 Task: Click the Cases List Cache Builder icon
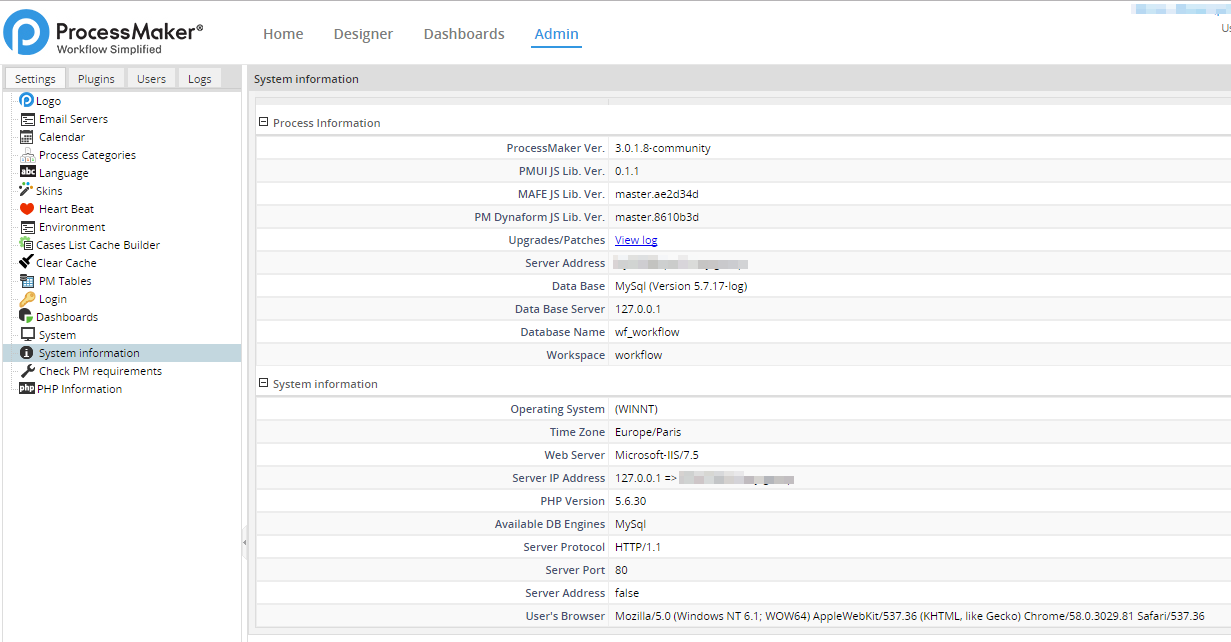coord(27,244)
